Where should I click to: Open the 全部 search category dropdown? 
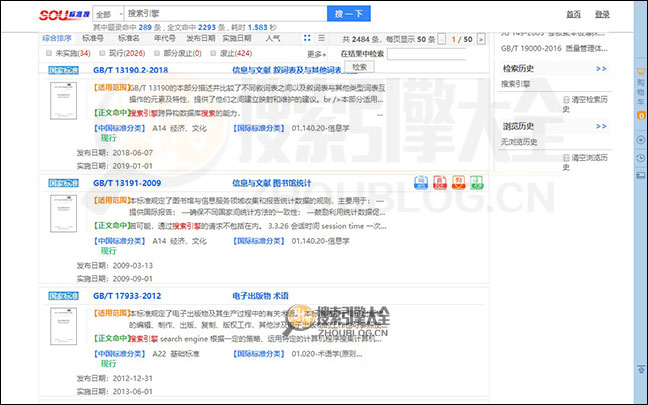click(x=108, y=15)
